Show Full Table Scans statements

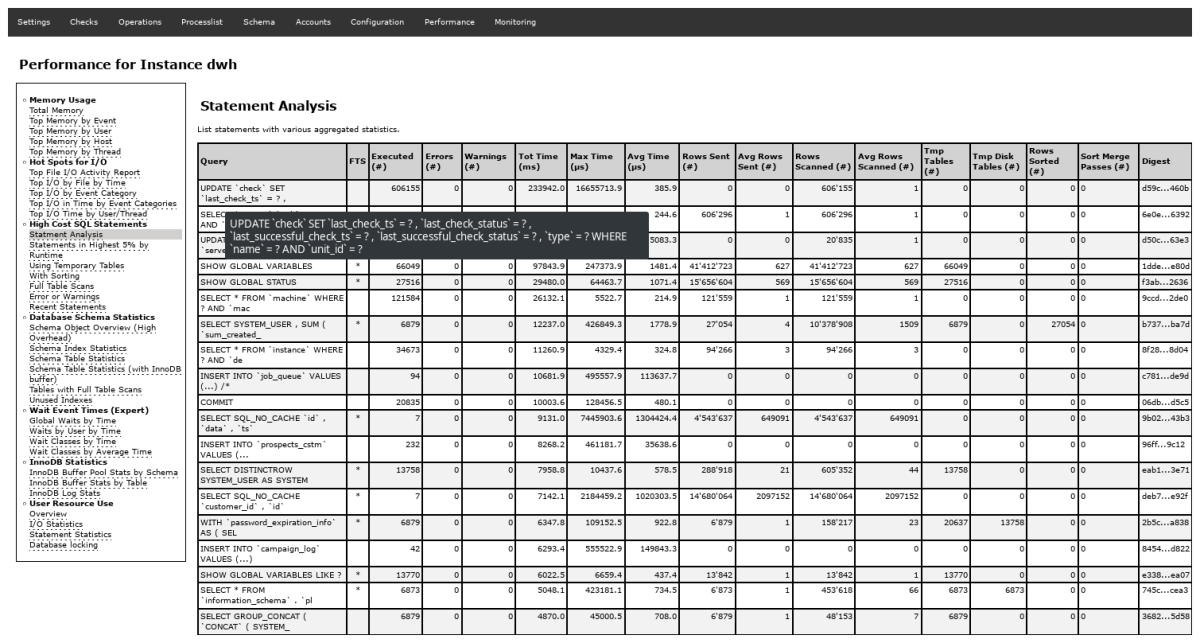pos(60,286)
